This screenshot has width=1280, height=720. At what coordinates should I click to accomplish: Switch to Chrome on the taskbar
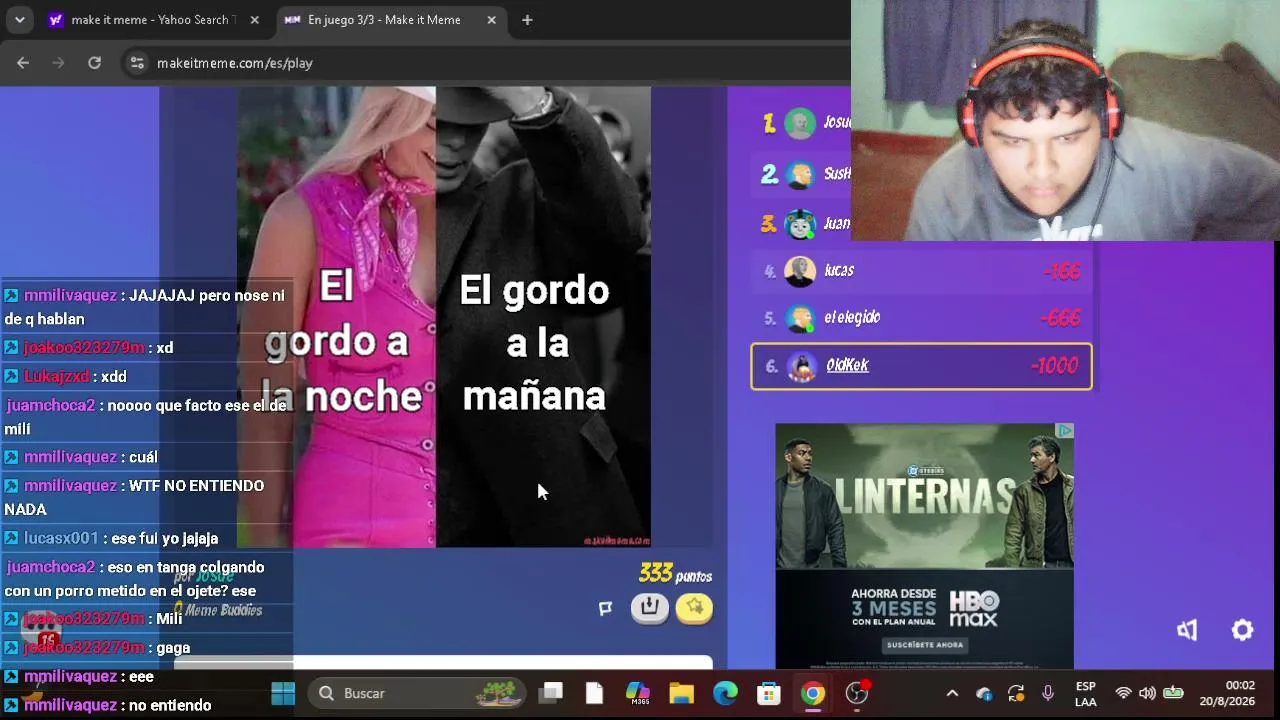[x=812, y=693]
